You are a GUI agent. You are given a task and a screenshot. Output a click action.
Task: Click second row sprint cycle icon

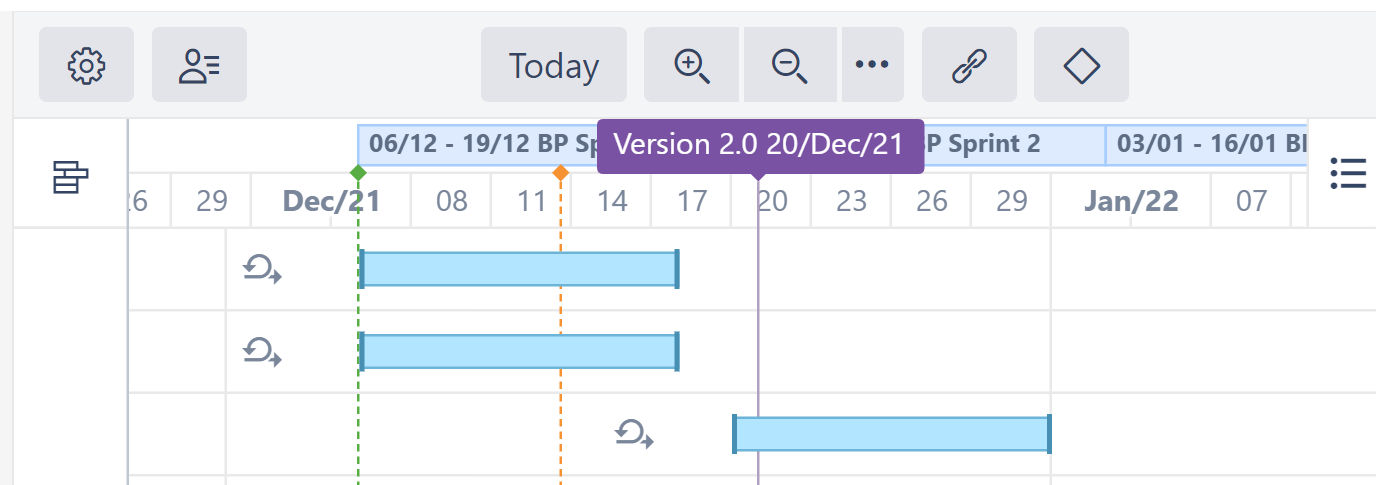(x=262, y=351)
